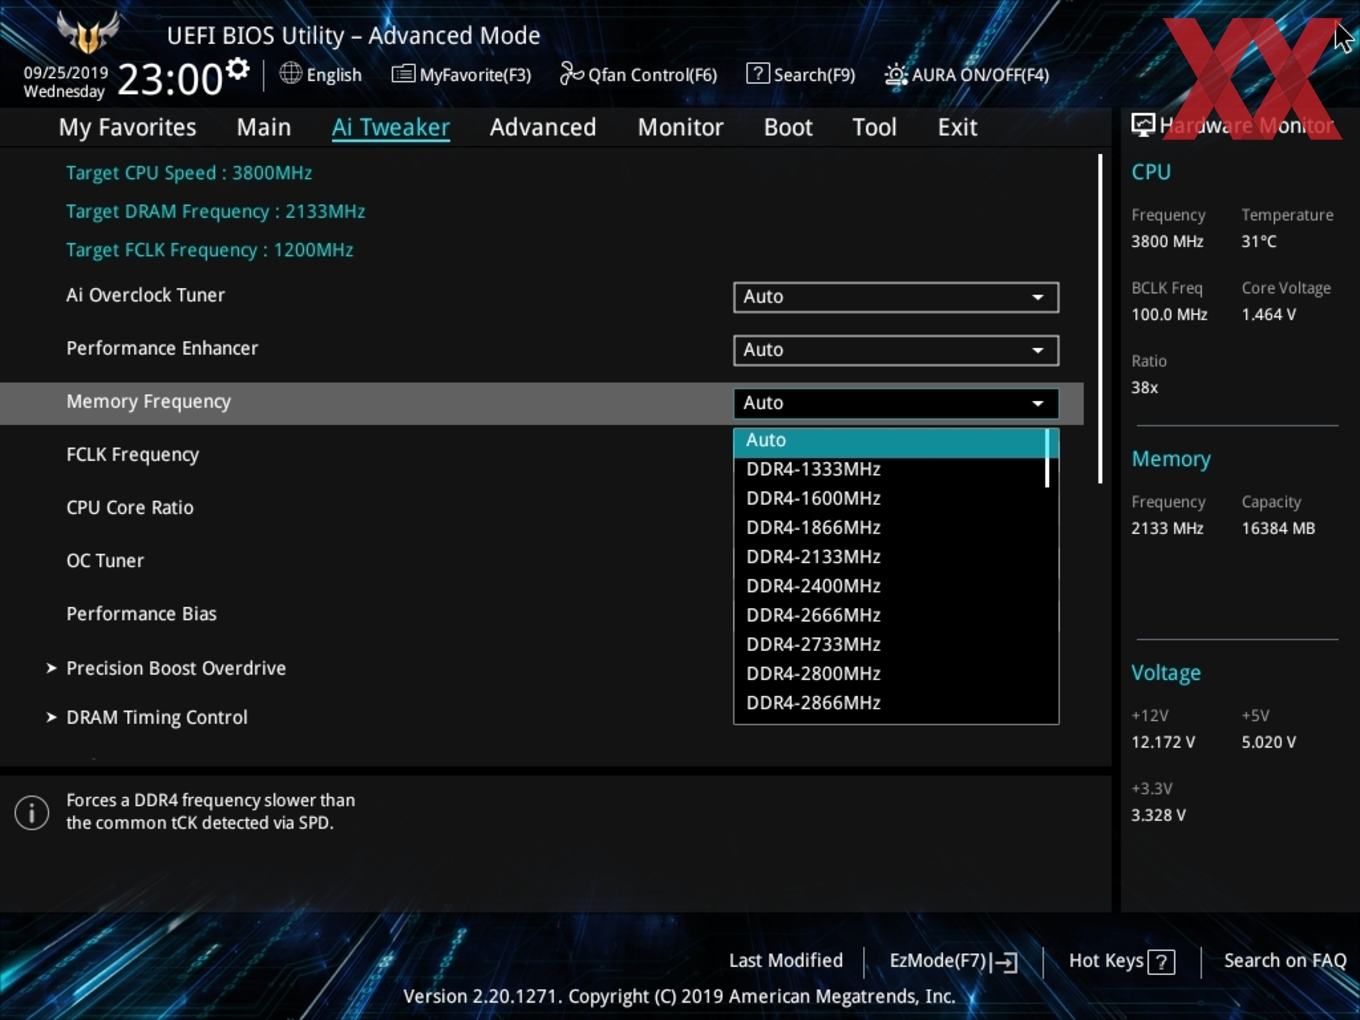Open the Ai Overclock Tuner dropdown
The height and width of the screenshot is (1020, 1360).
click(896, 297)
